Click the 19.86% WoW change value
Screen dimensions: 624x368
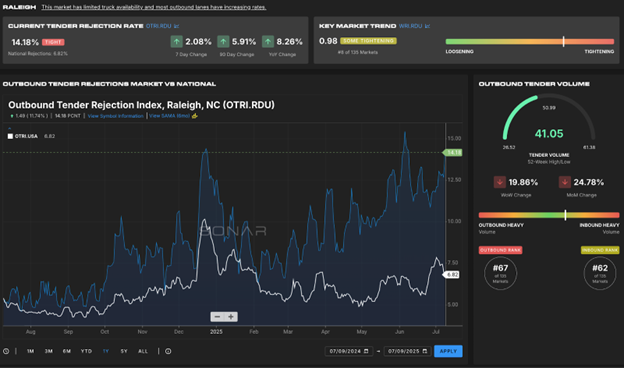tap(523, 182)
